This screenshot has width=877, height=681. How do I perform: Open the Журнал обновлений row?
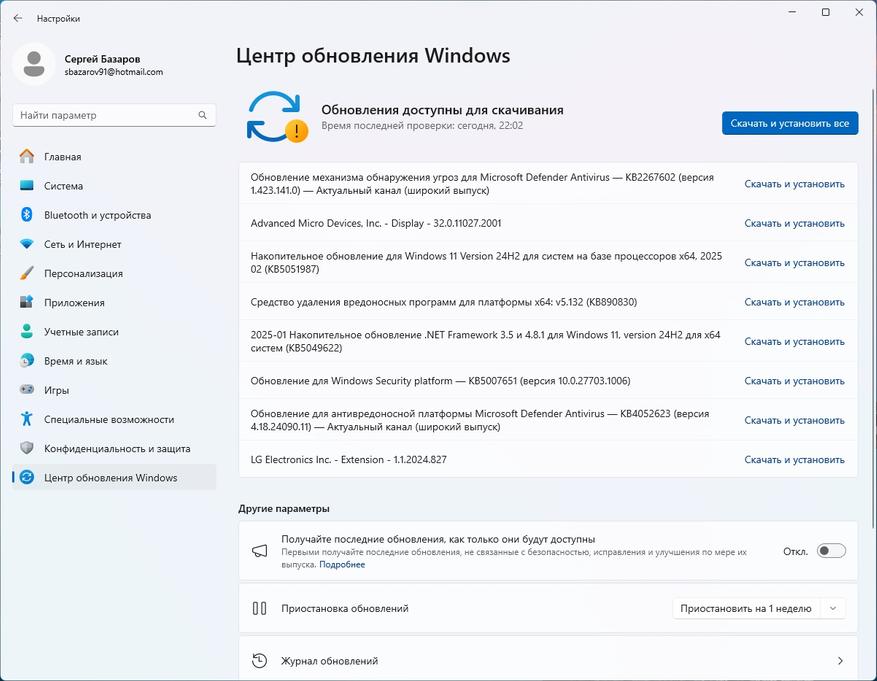click(548, 659)
